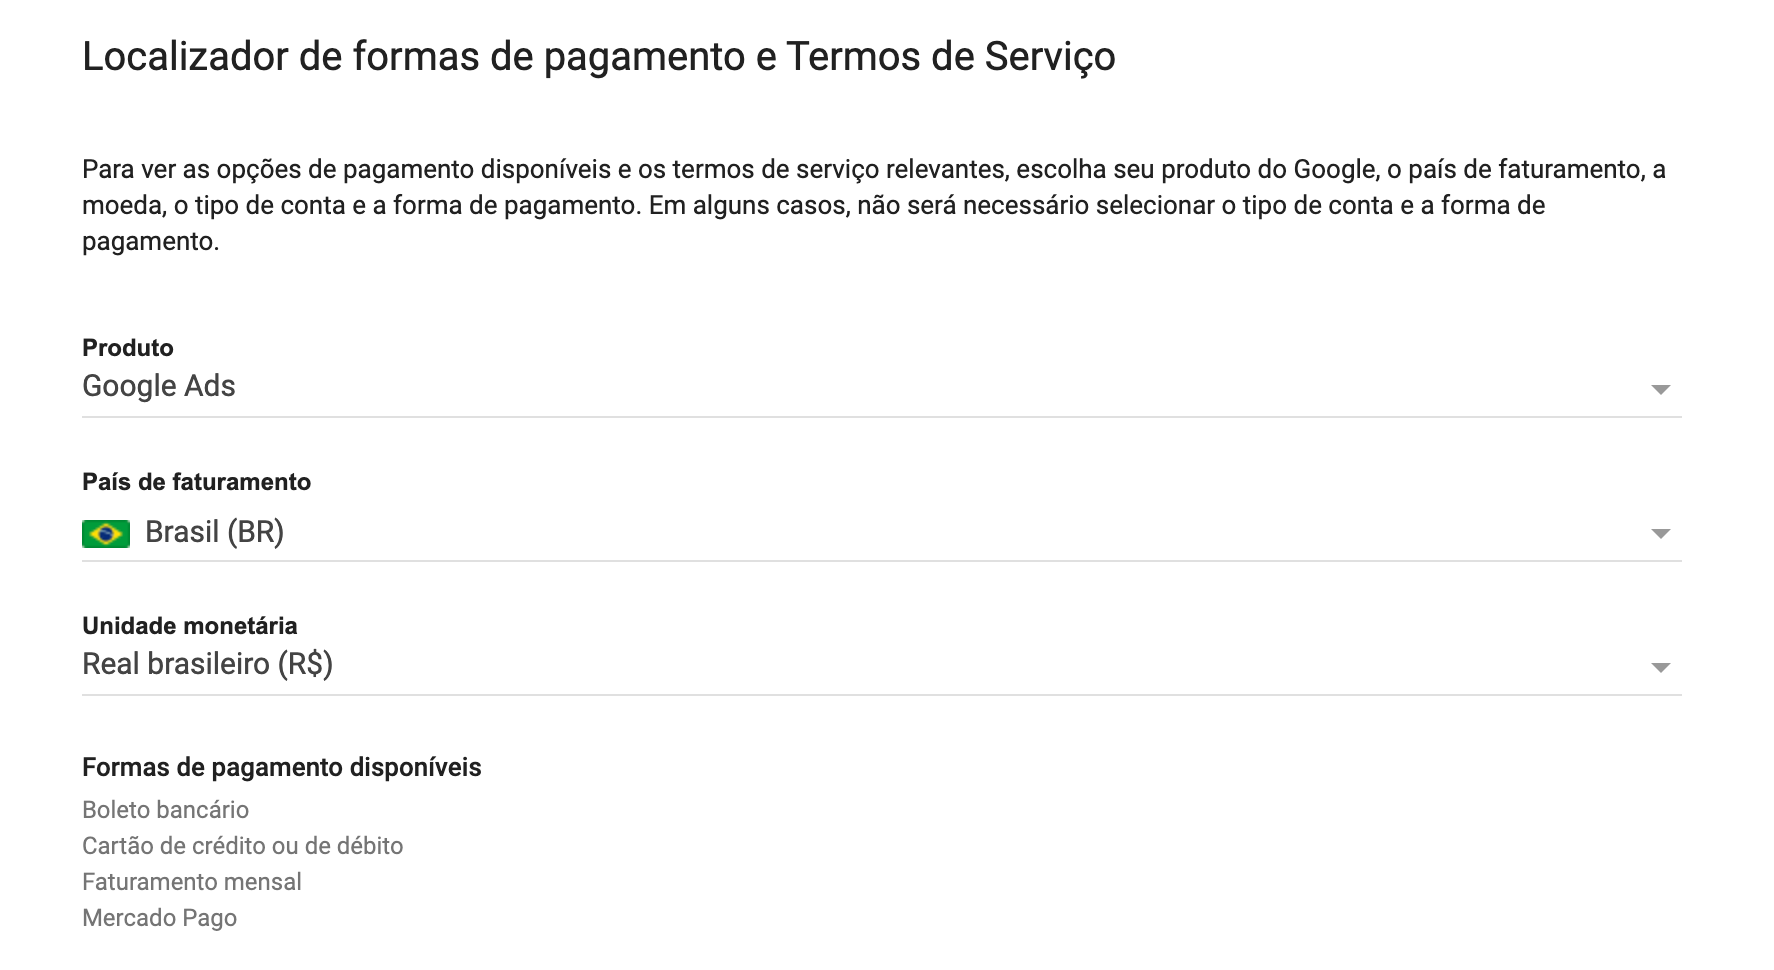Choose the Mercado Pago payment method
Screen dimensions: 1774x970
point(159,918)
